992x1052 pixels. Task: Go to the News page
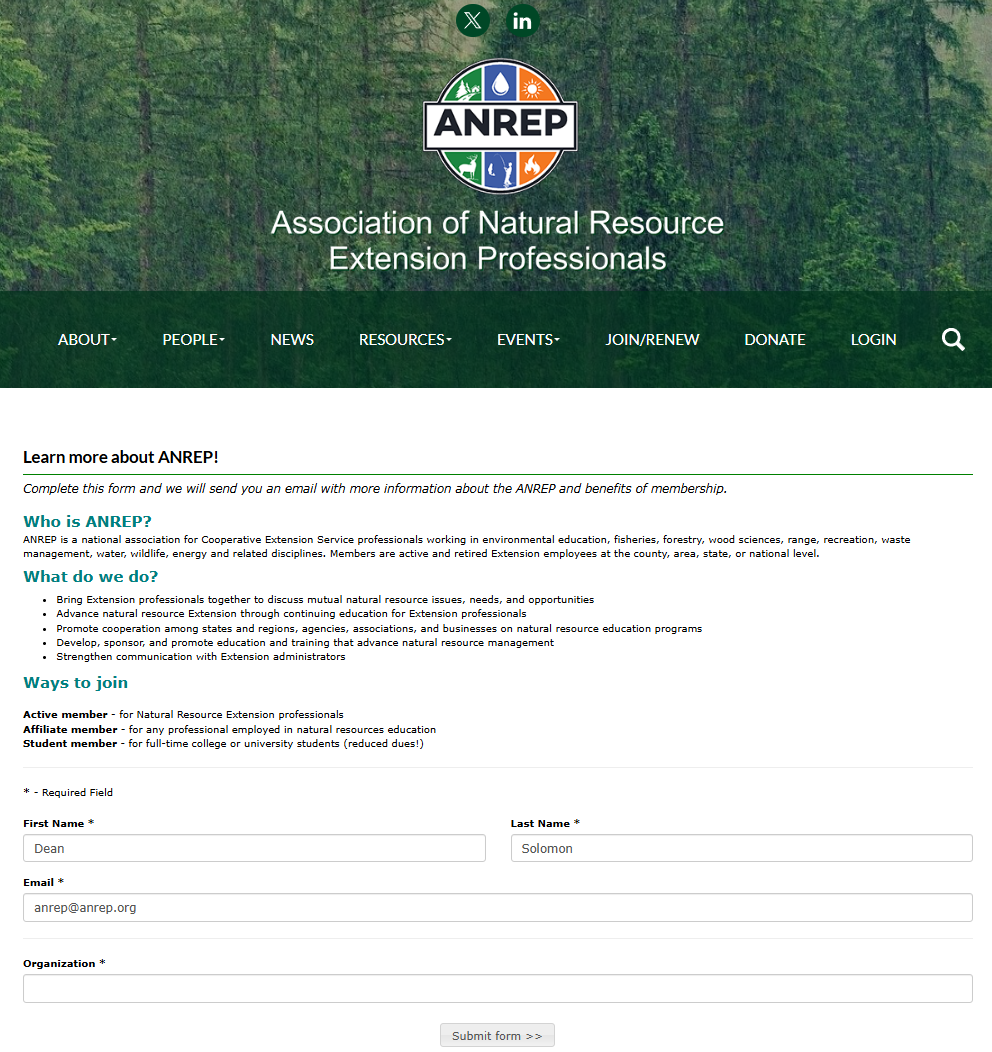(x=292, y=339)
